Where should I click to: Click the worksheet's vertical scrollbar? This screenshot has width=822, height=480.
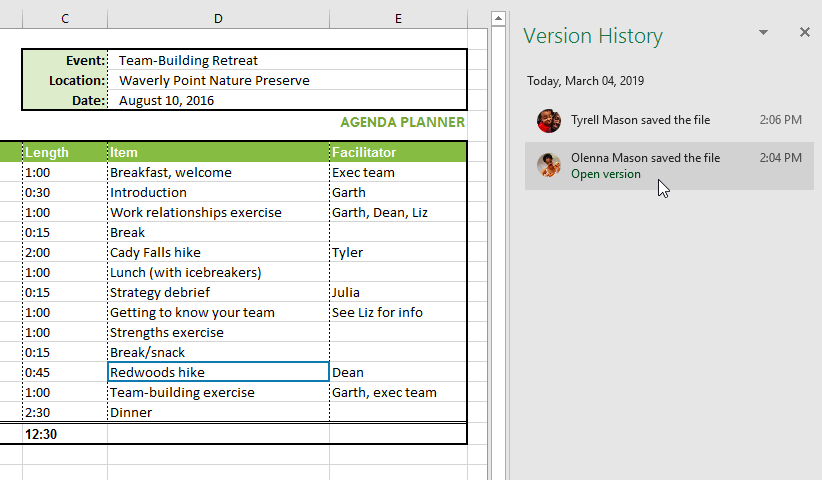pos(497,240)
